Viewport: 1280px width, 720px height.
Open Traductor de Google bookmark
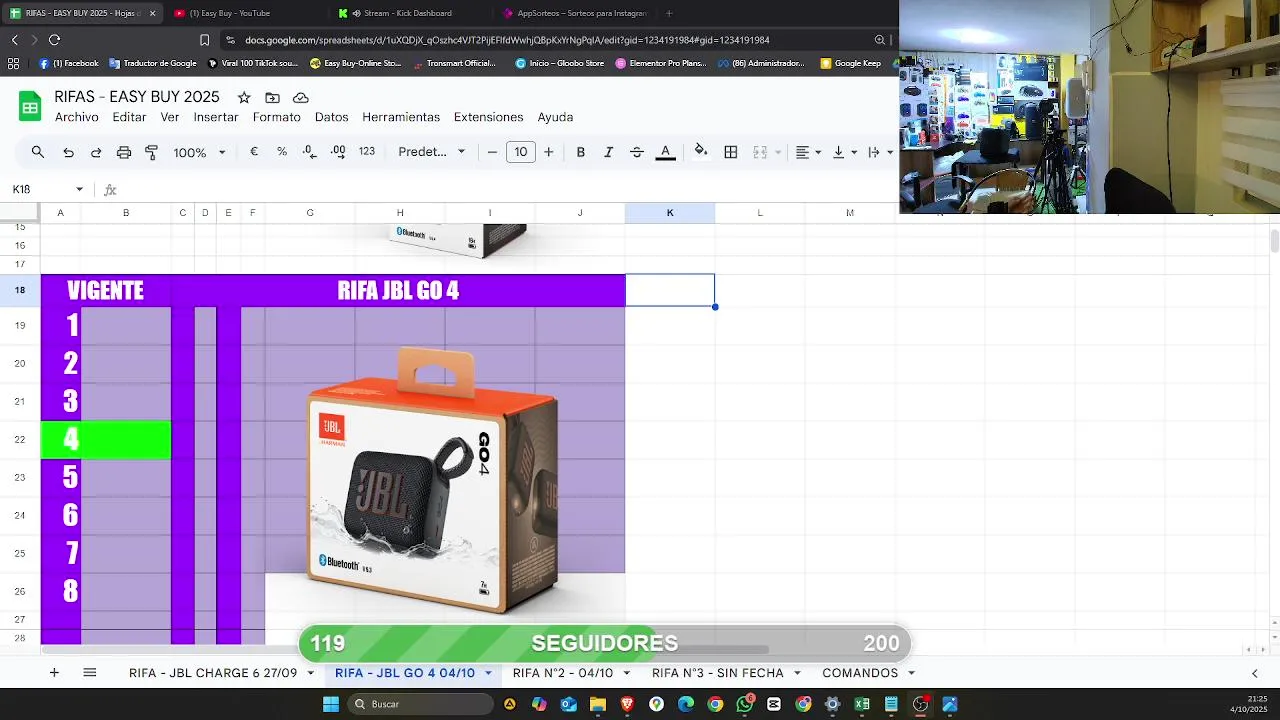point(153,63)
